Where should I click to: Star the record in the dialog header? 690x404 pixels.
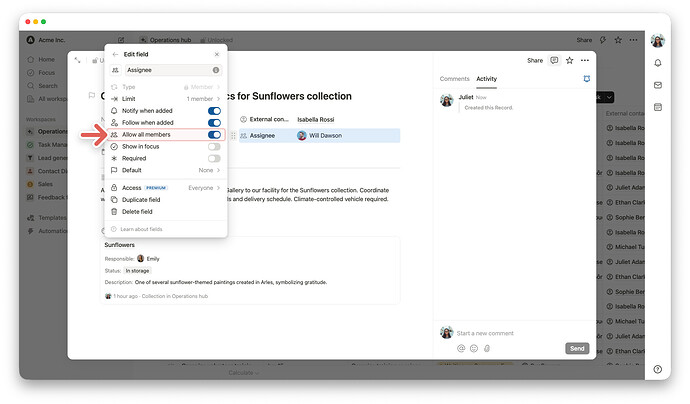570,61
